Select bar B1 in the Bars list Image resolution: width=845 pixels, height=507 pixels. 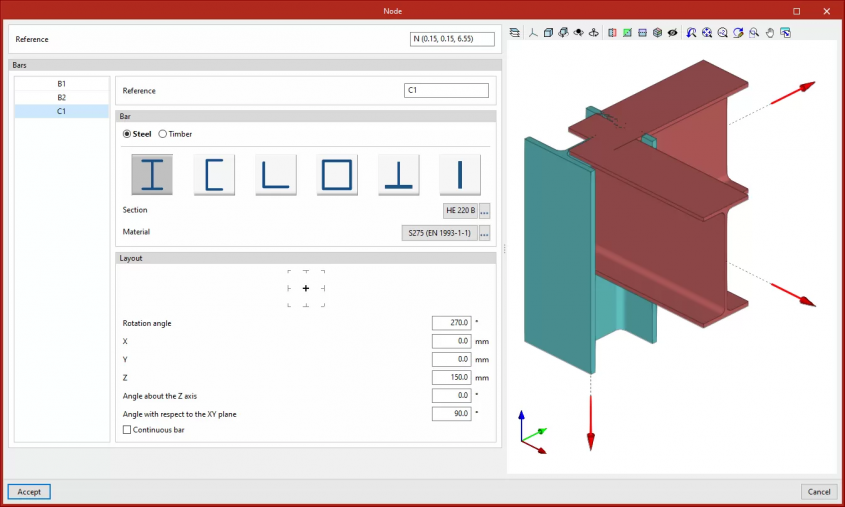point(61,84)
